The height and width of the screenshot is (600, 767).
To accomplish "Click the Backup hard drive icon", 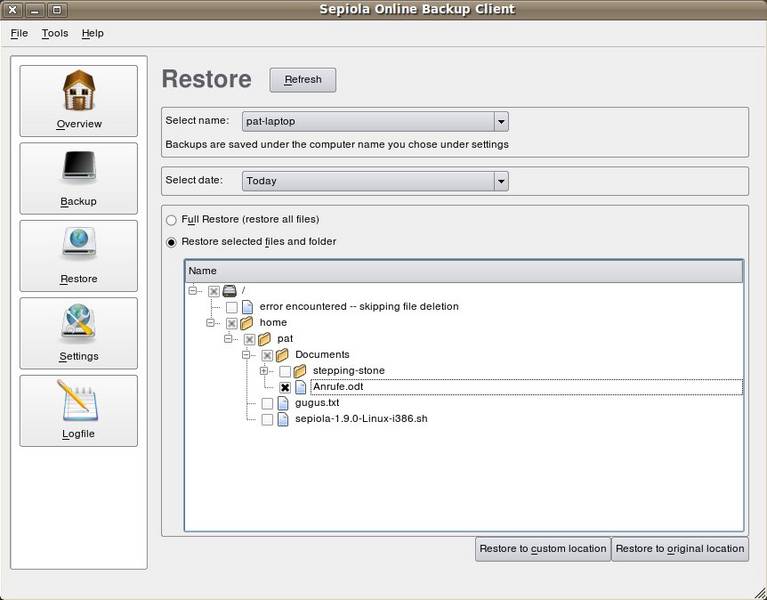I will (79, 168).
